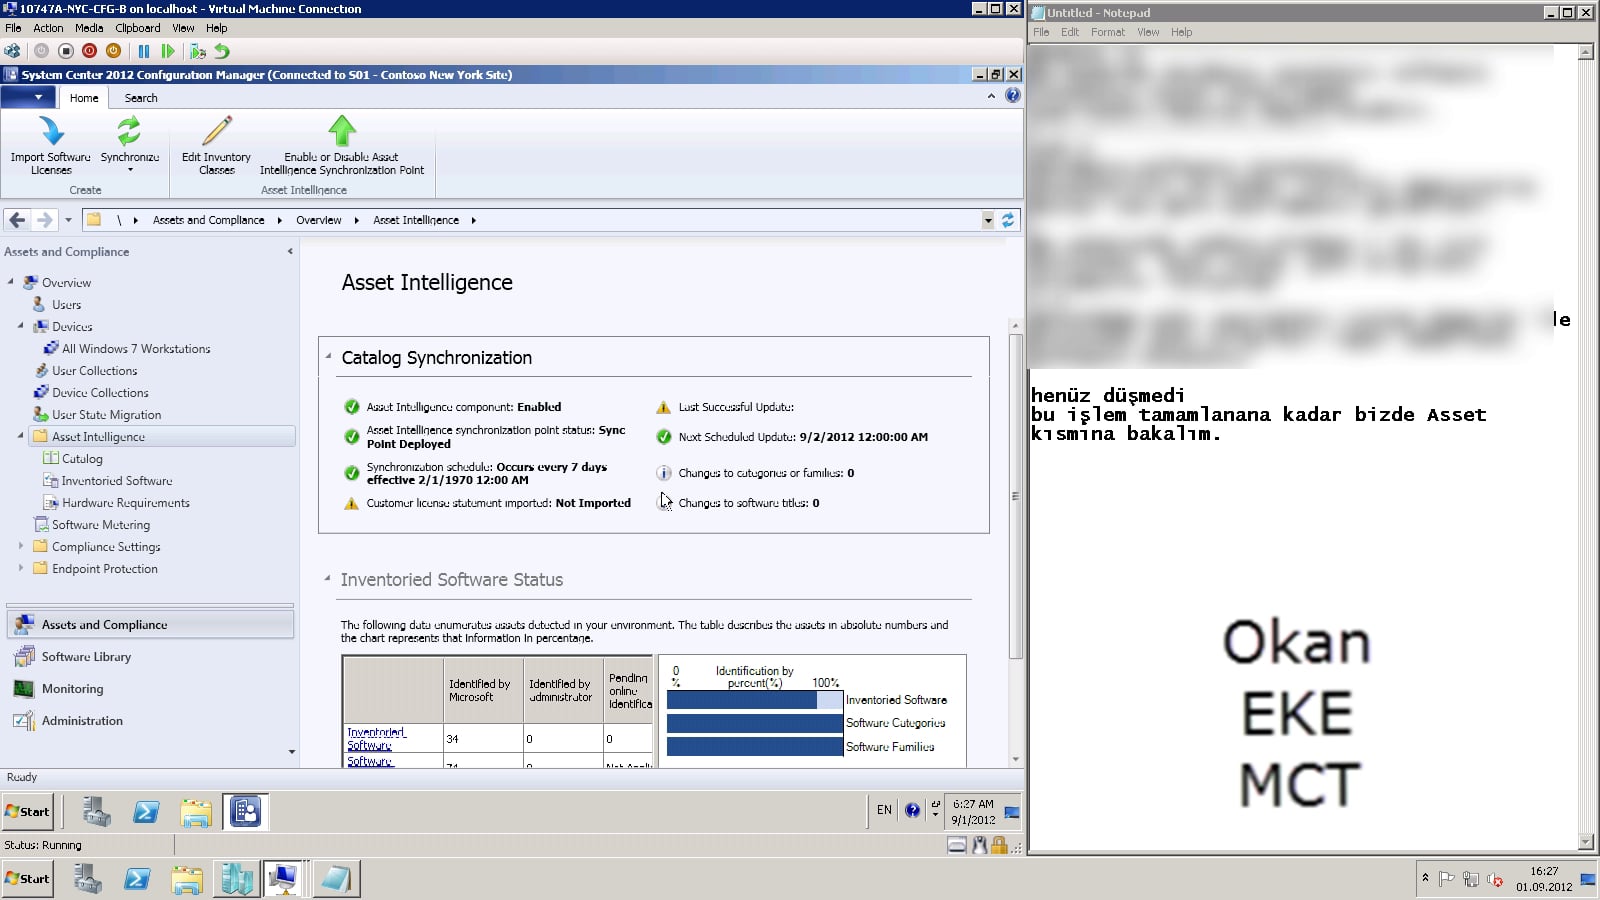
Task: Collapse the Catalog Synchronization section
Action: pos(328,356)
